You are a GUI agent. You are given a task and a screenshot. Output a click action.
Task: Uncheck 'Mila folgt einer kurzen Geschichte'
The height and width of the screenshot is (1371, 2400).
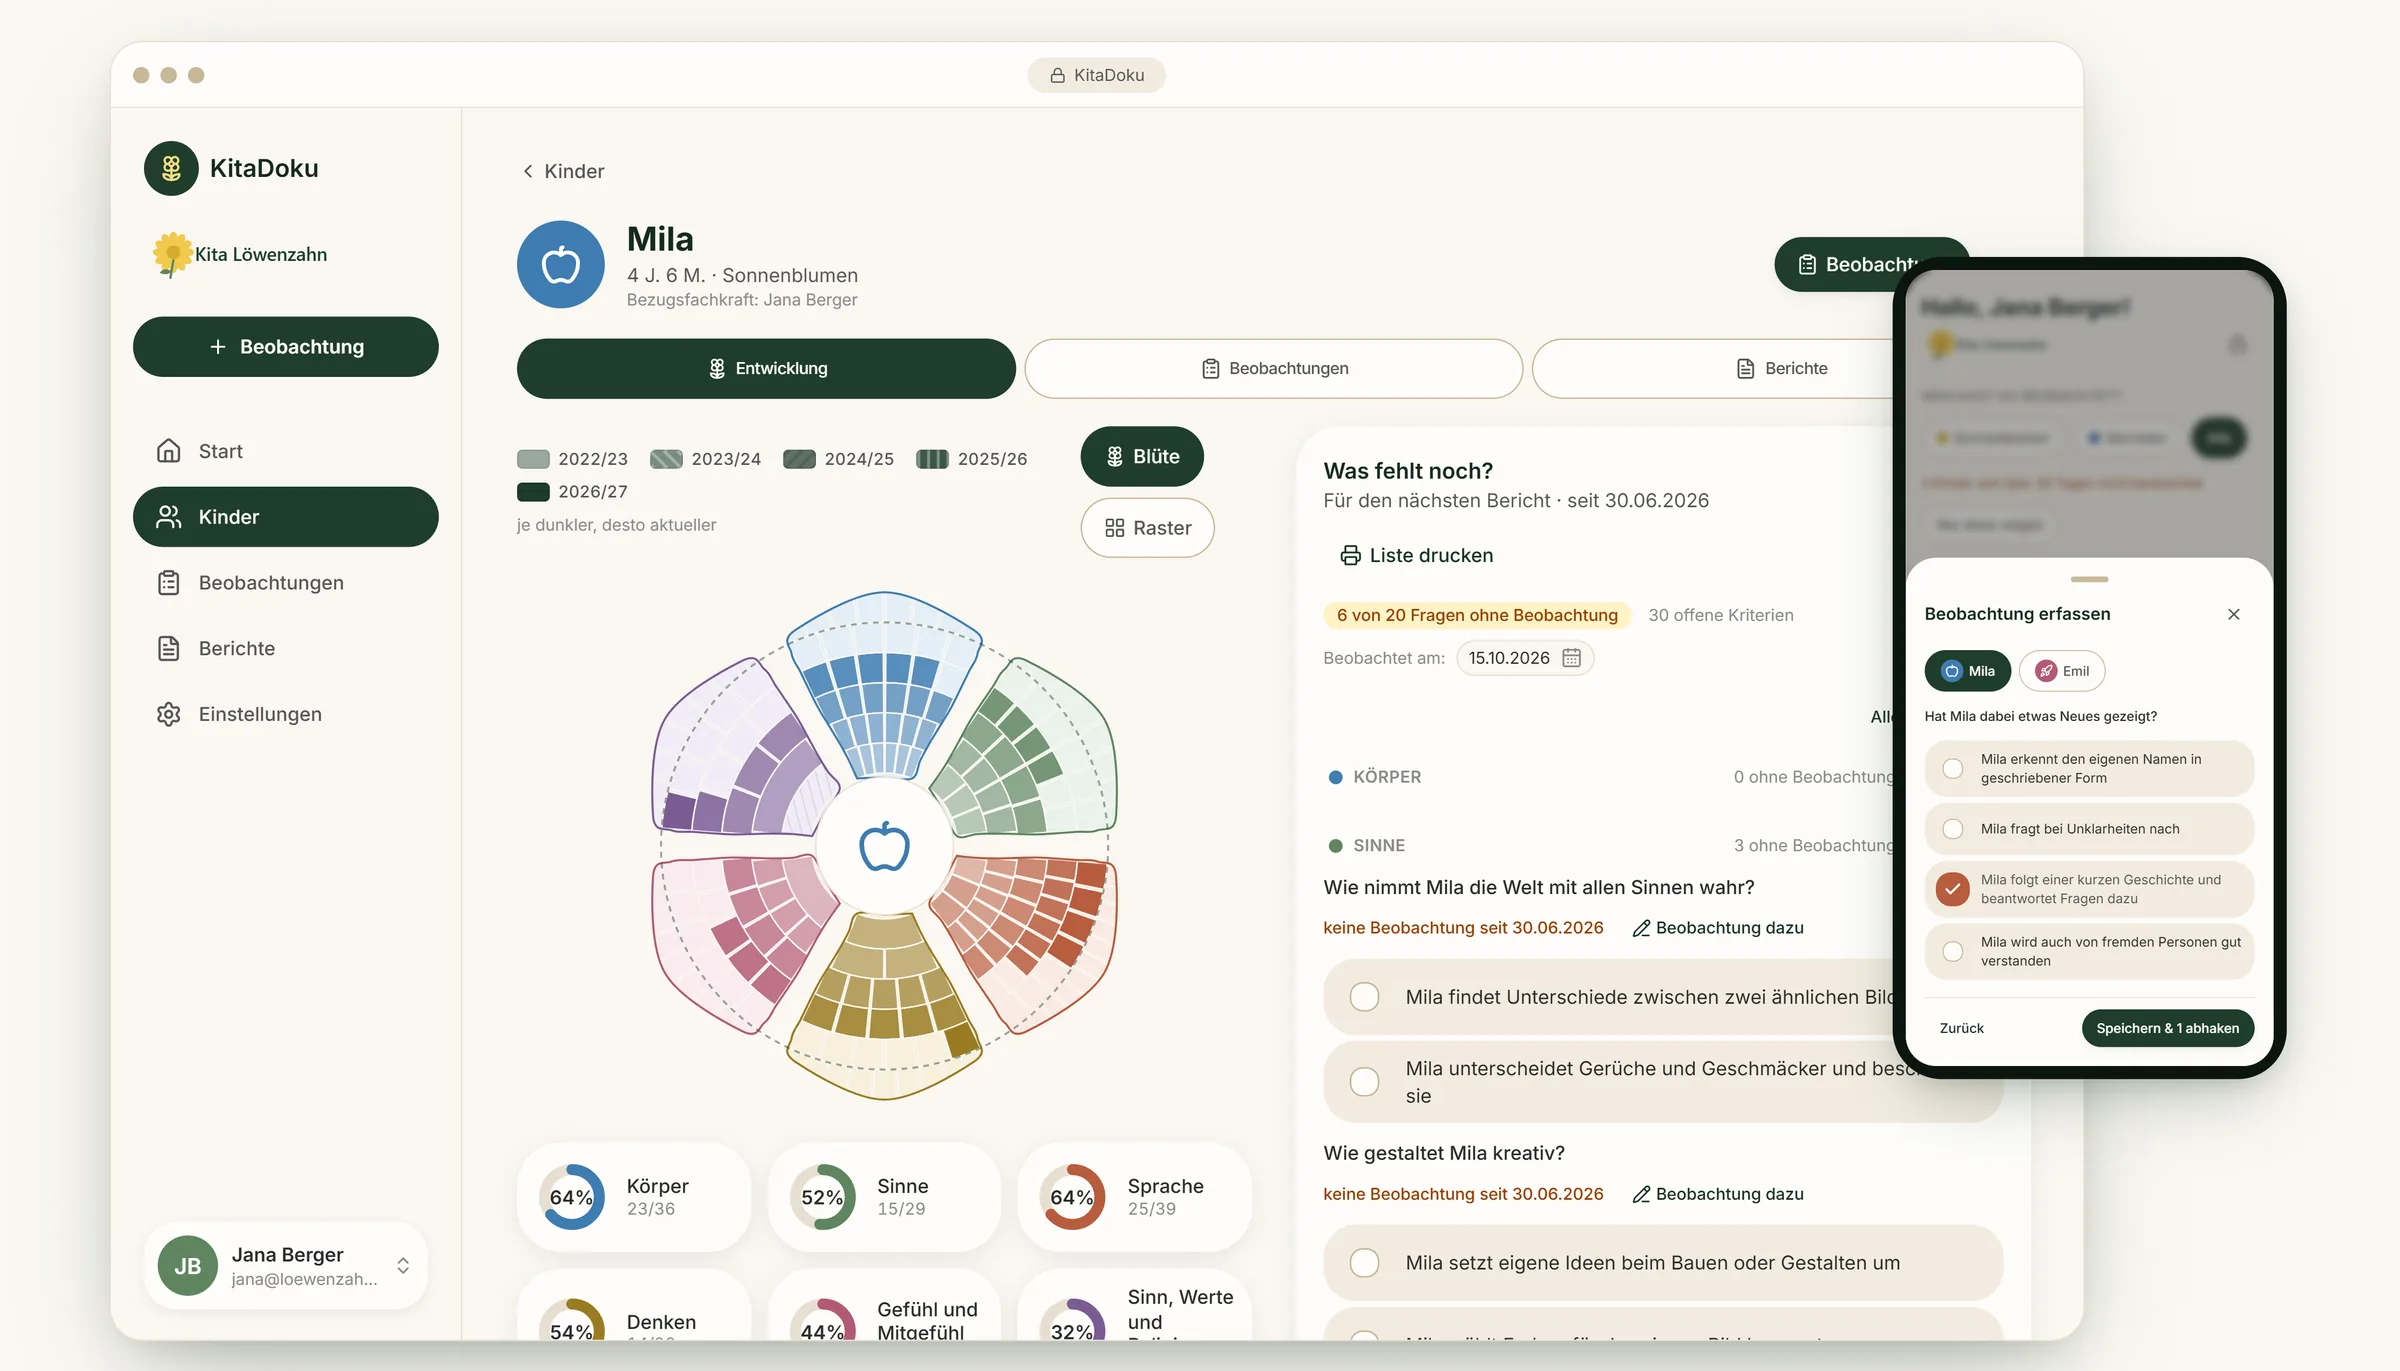[x=2089, y=889]
